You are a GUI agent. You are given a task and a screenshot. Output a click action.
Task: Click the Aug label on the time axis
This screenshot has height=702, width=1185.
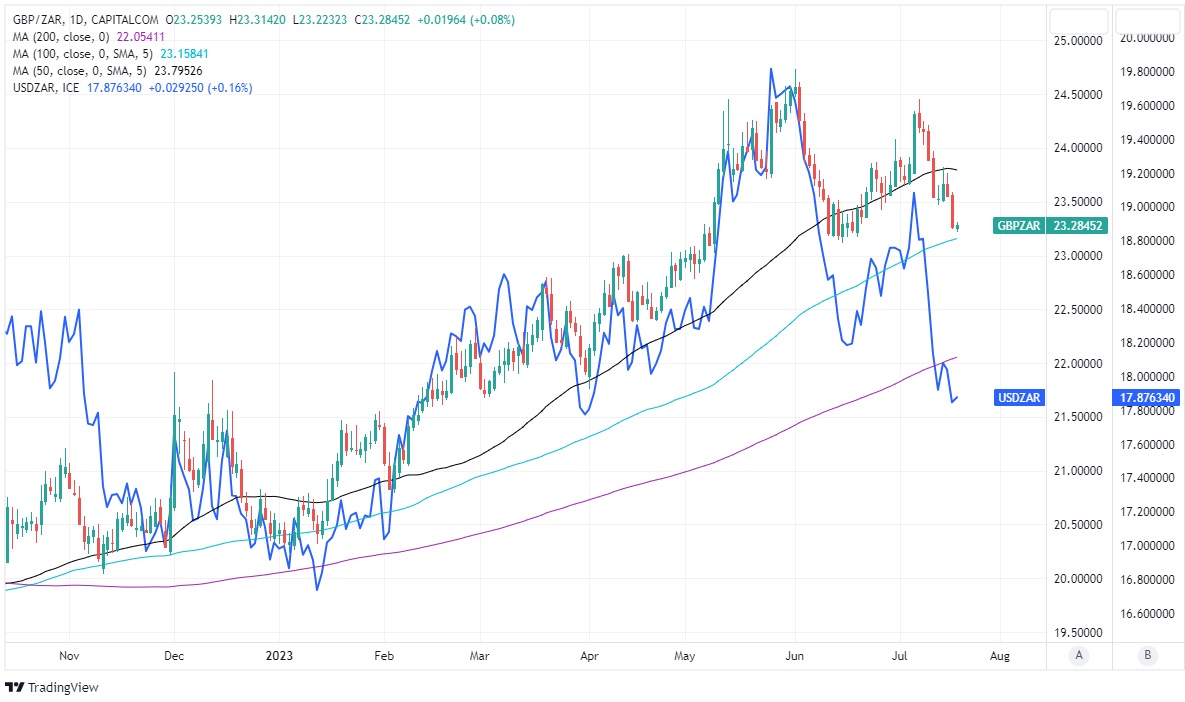tap(999, 655)
